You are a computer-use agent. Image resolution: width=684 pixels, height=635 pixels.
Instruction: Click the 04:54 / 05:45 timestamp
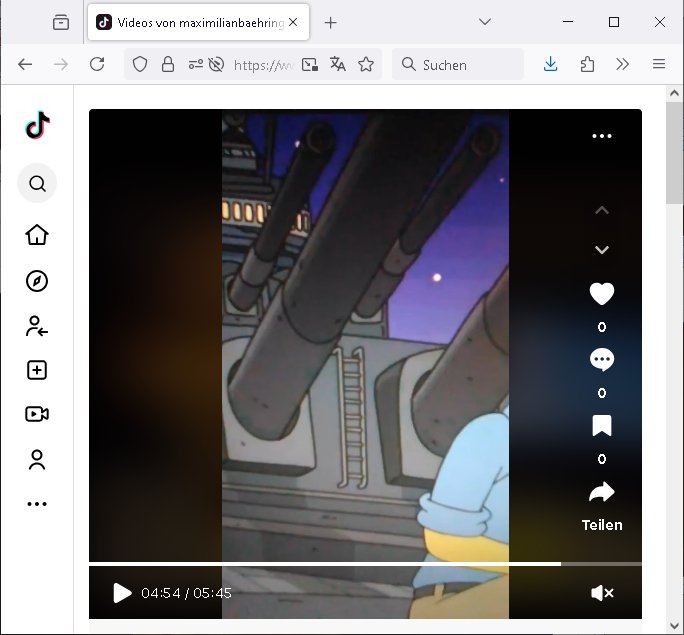186,593
